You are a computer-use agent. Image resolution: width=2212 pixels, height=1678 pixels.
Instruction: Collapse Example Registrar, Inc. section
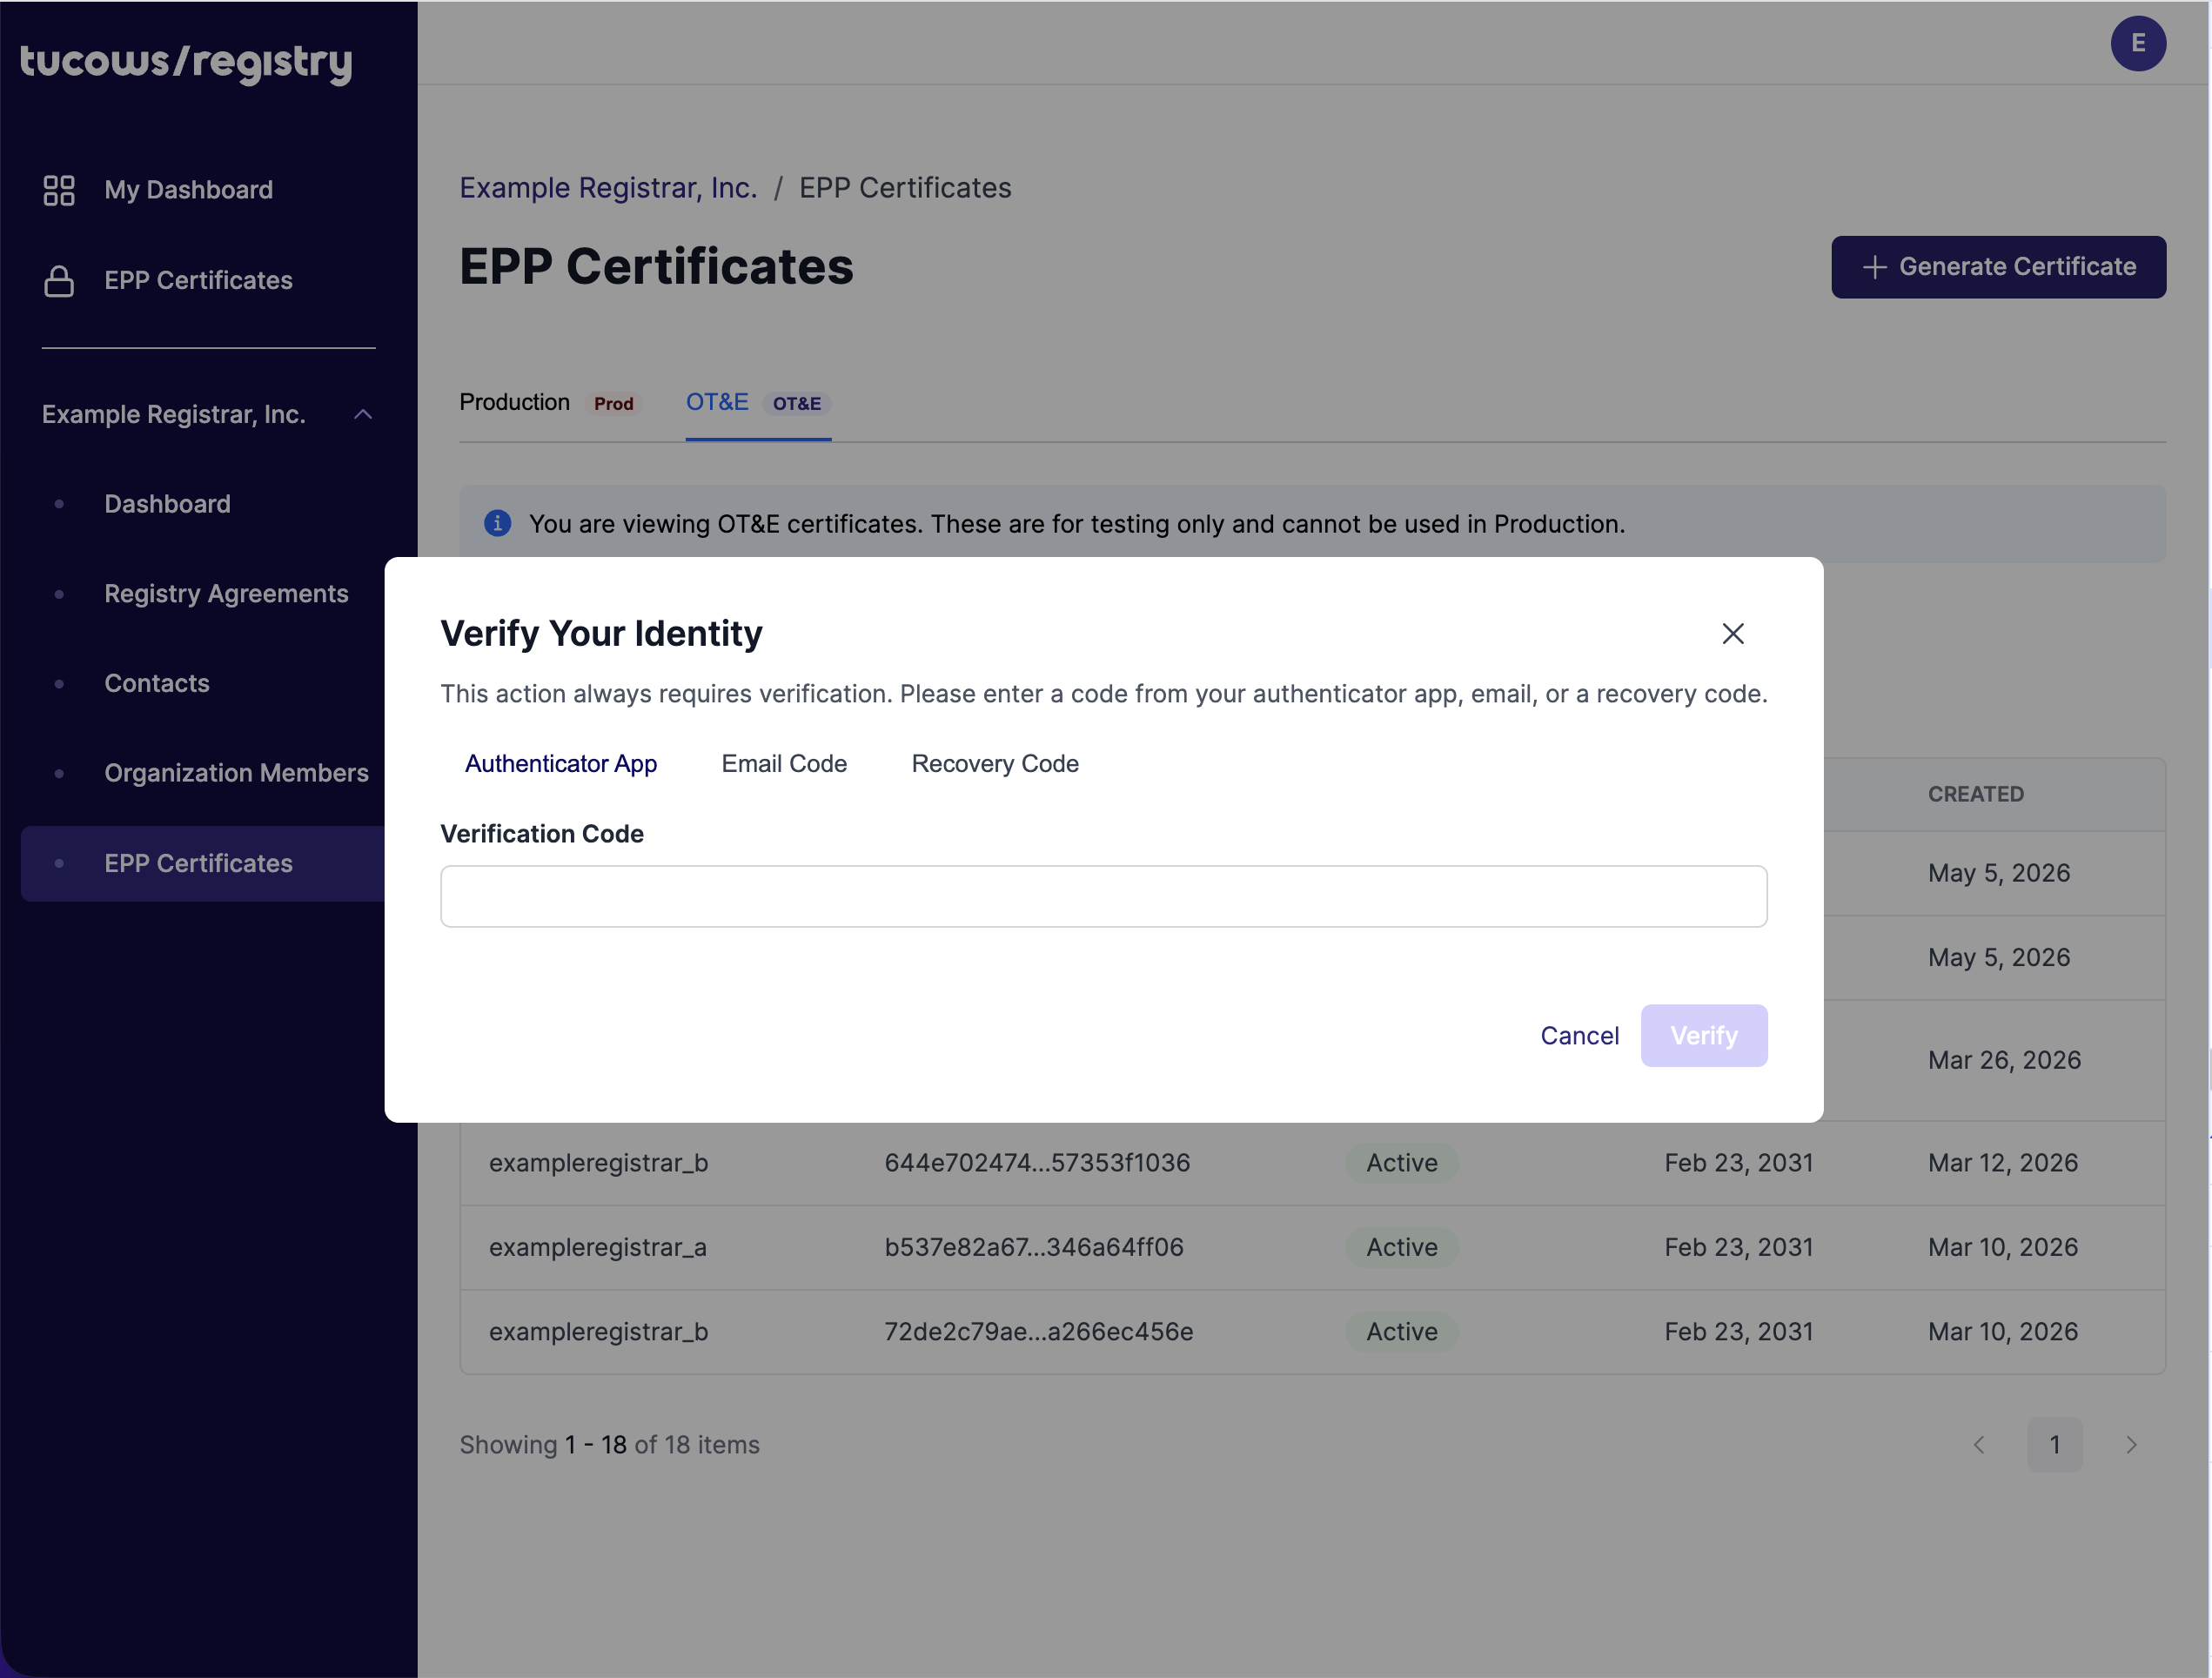[363, 414]
